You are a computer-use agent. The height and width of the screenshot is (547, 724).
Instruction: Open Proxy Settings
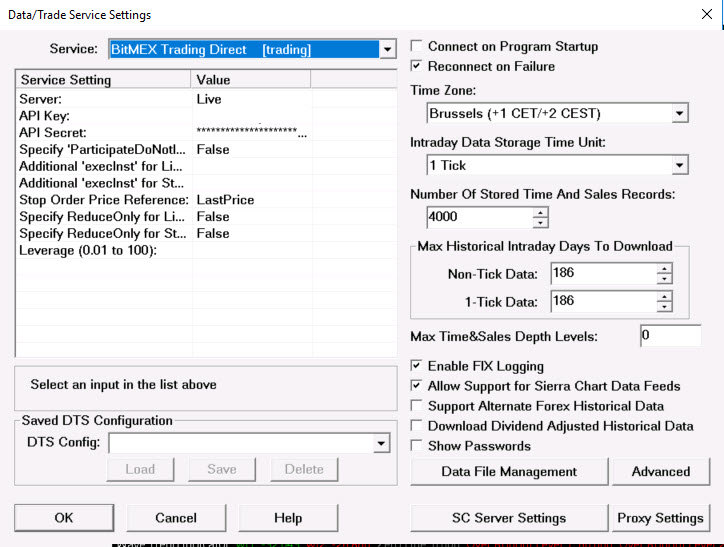click(660, 518)
